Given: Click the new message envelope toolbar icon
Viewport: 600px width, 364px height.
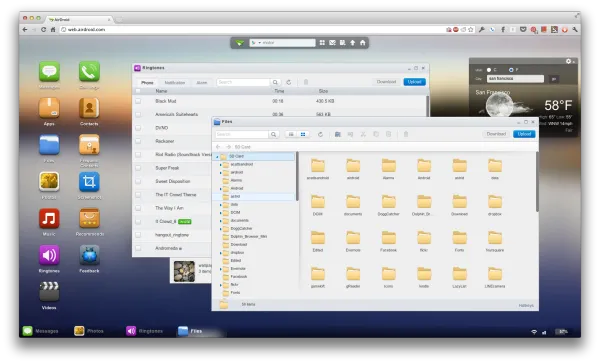Looking at the screenshot, I should pyautogui.click(x=332, y=43).
